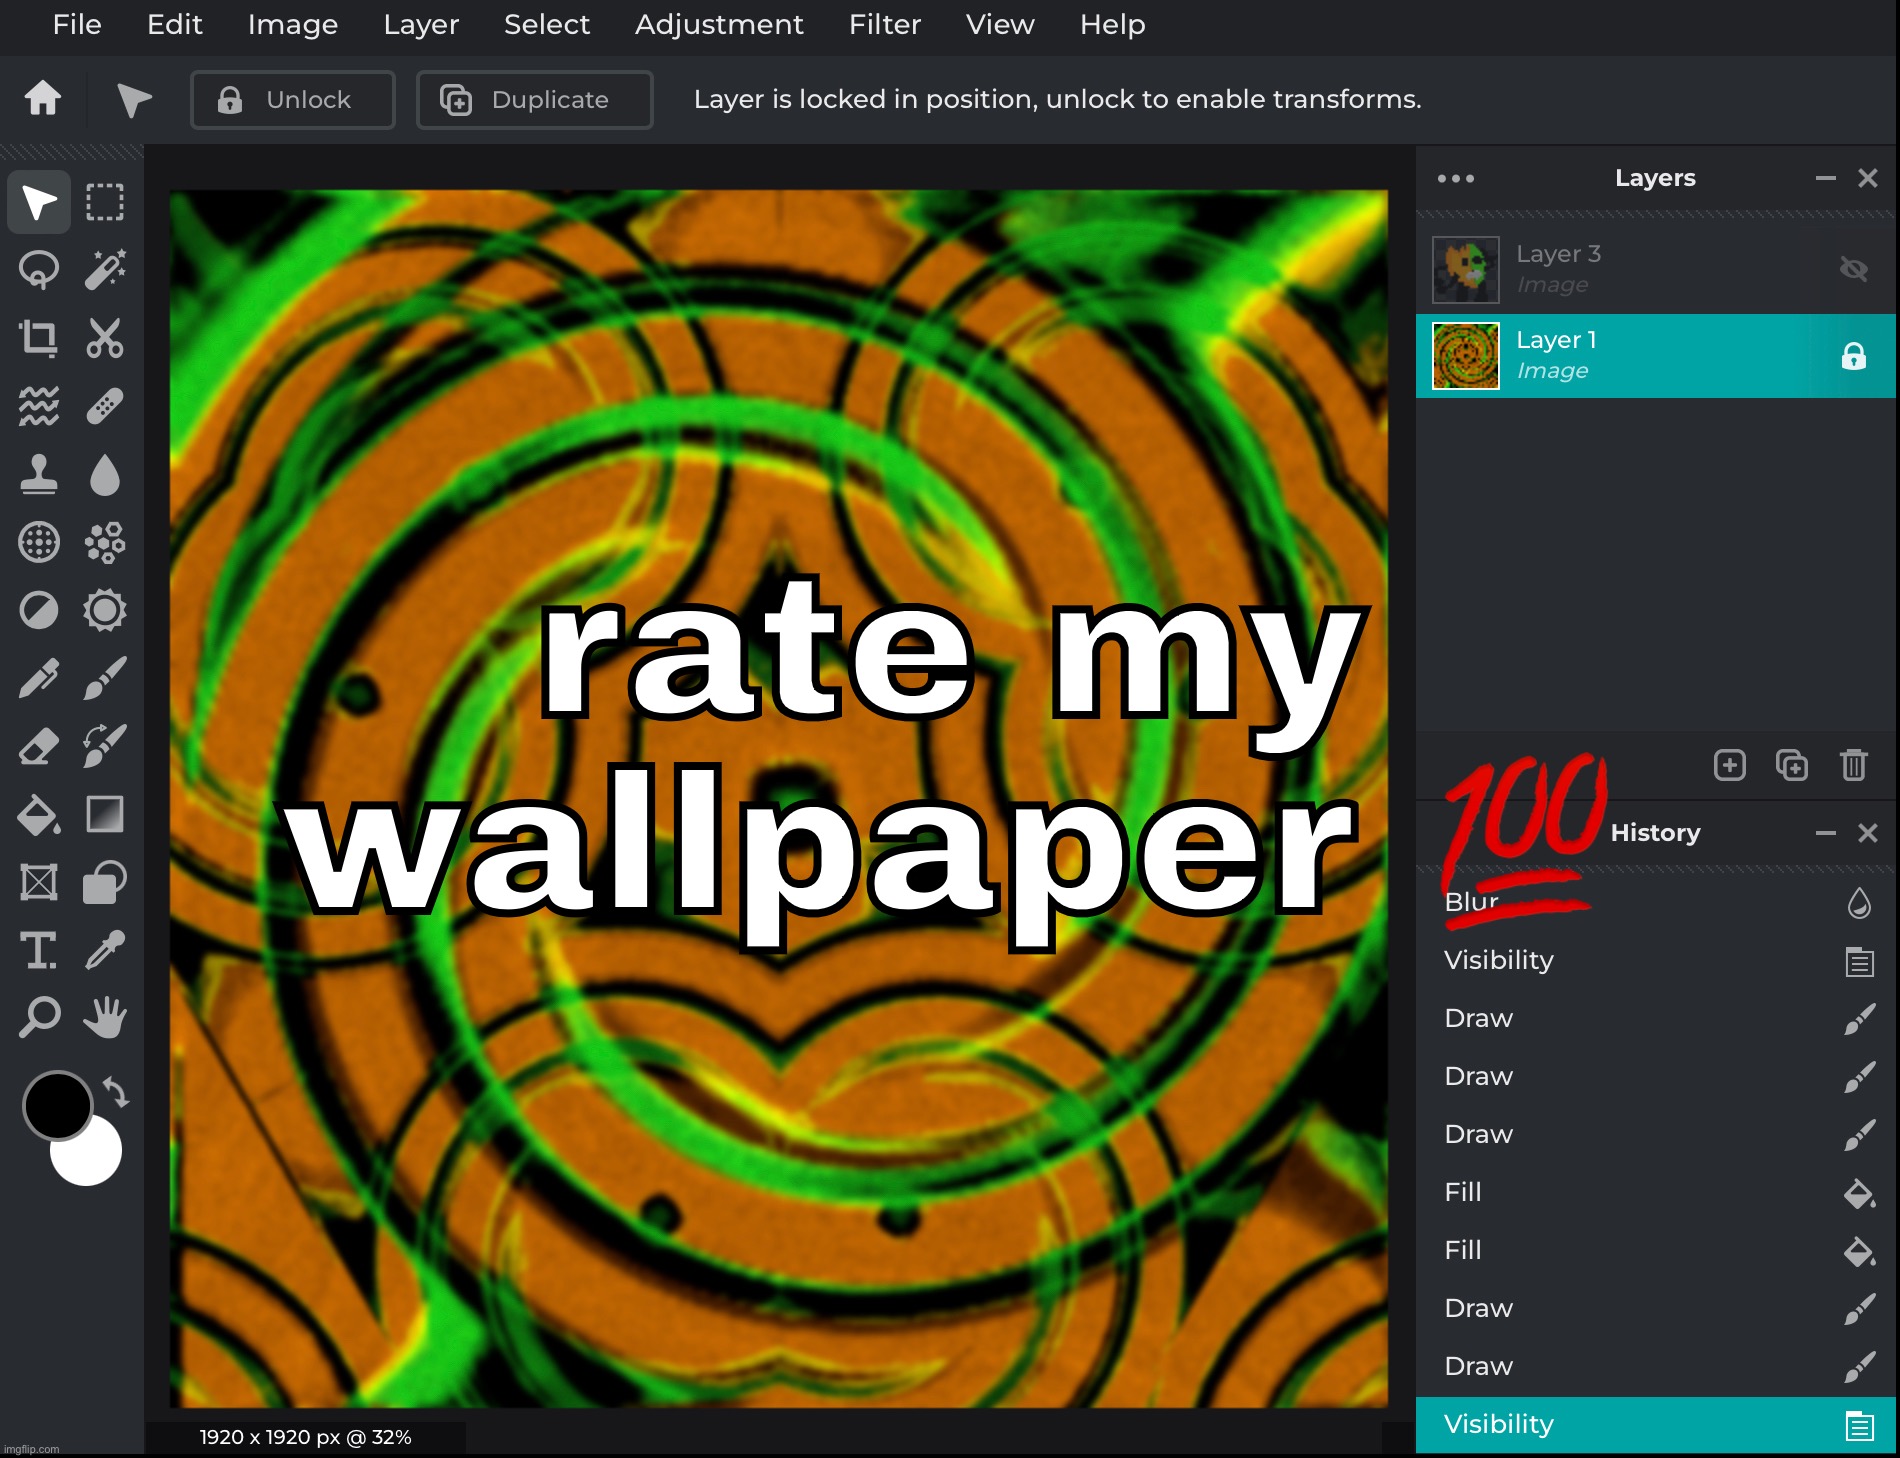Click the arrow icon beside Unlock
This screenshot has height=1458, width=1900.
134,99
